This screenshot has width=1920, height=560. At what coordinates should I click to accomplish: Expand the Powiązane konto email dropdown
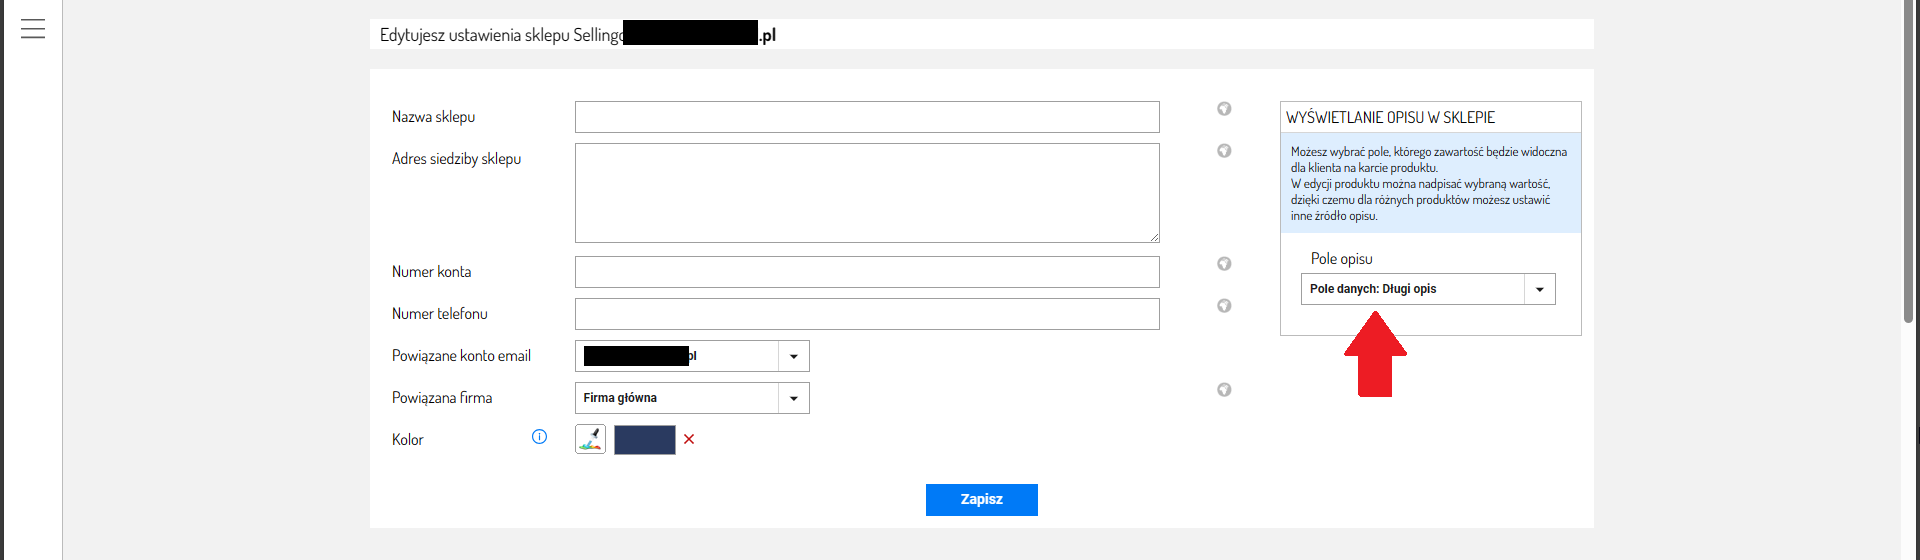click(x=794, y=356)
